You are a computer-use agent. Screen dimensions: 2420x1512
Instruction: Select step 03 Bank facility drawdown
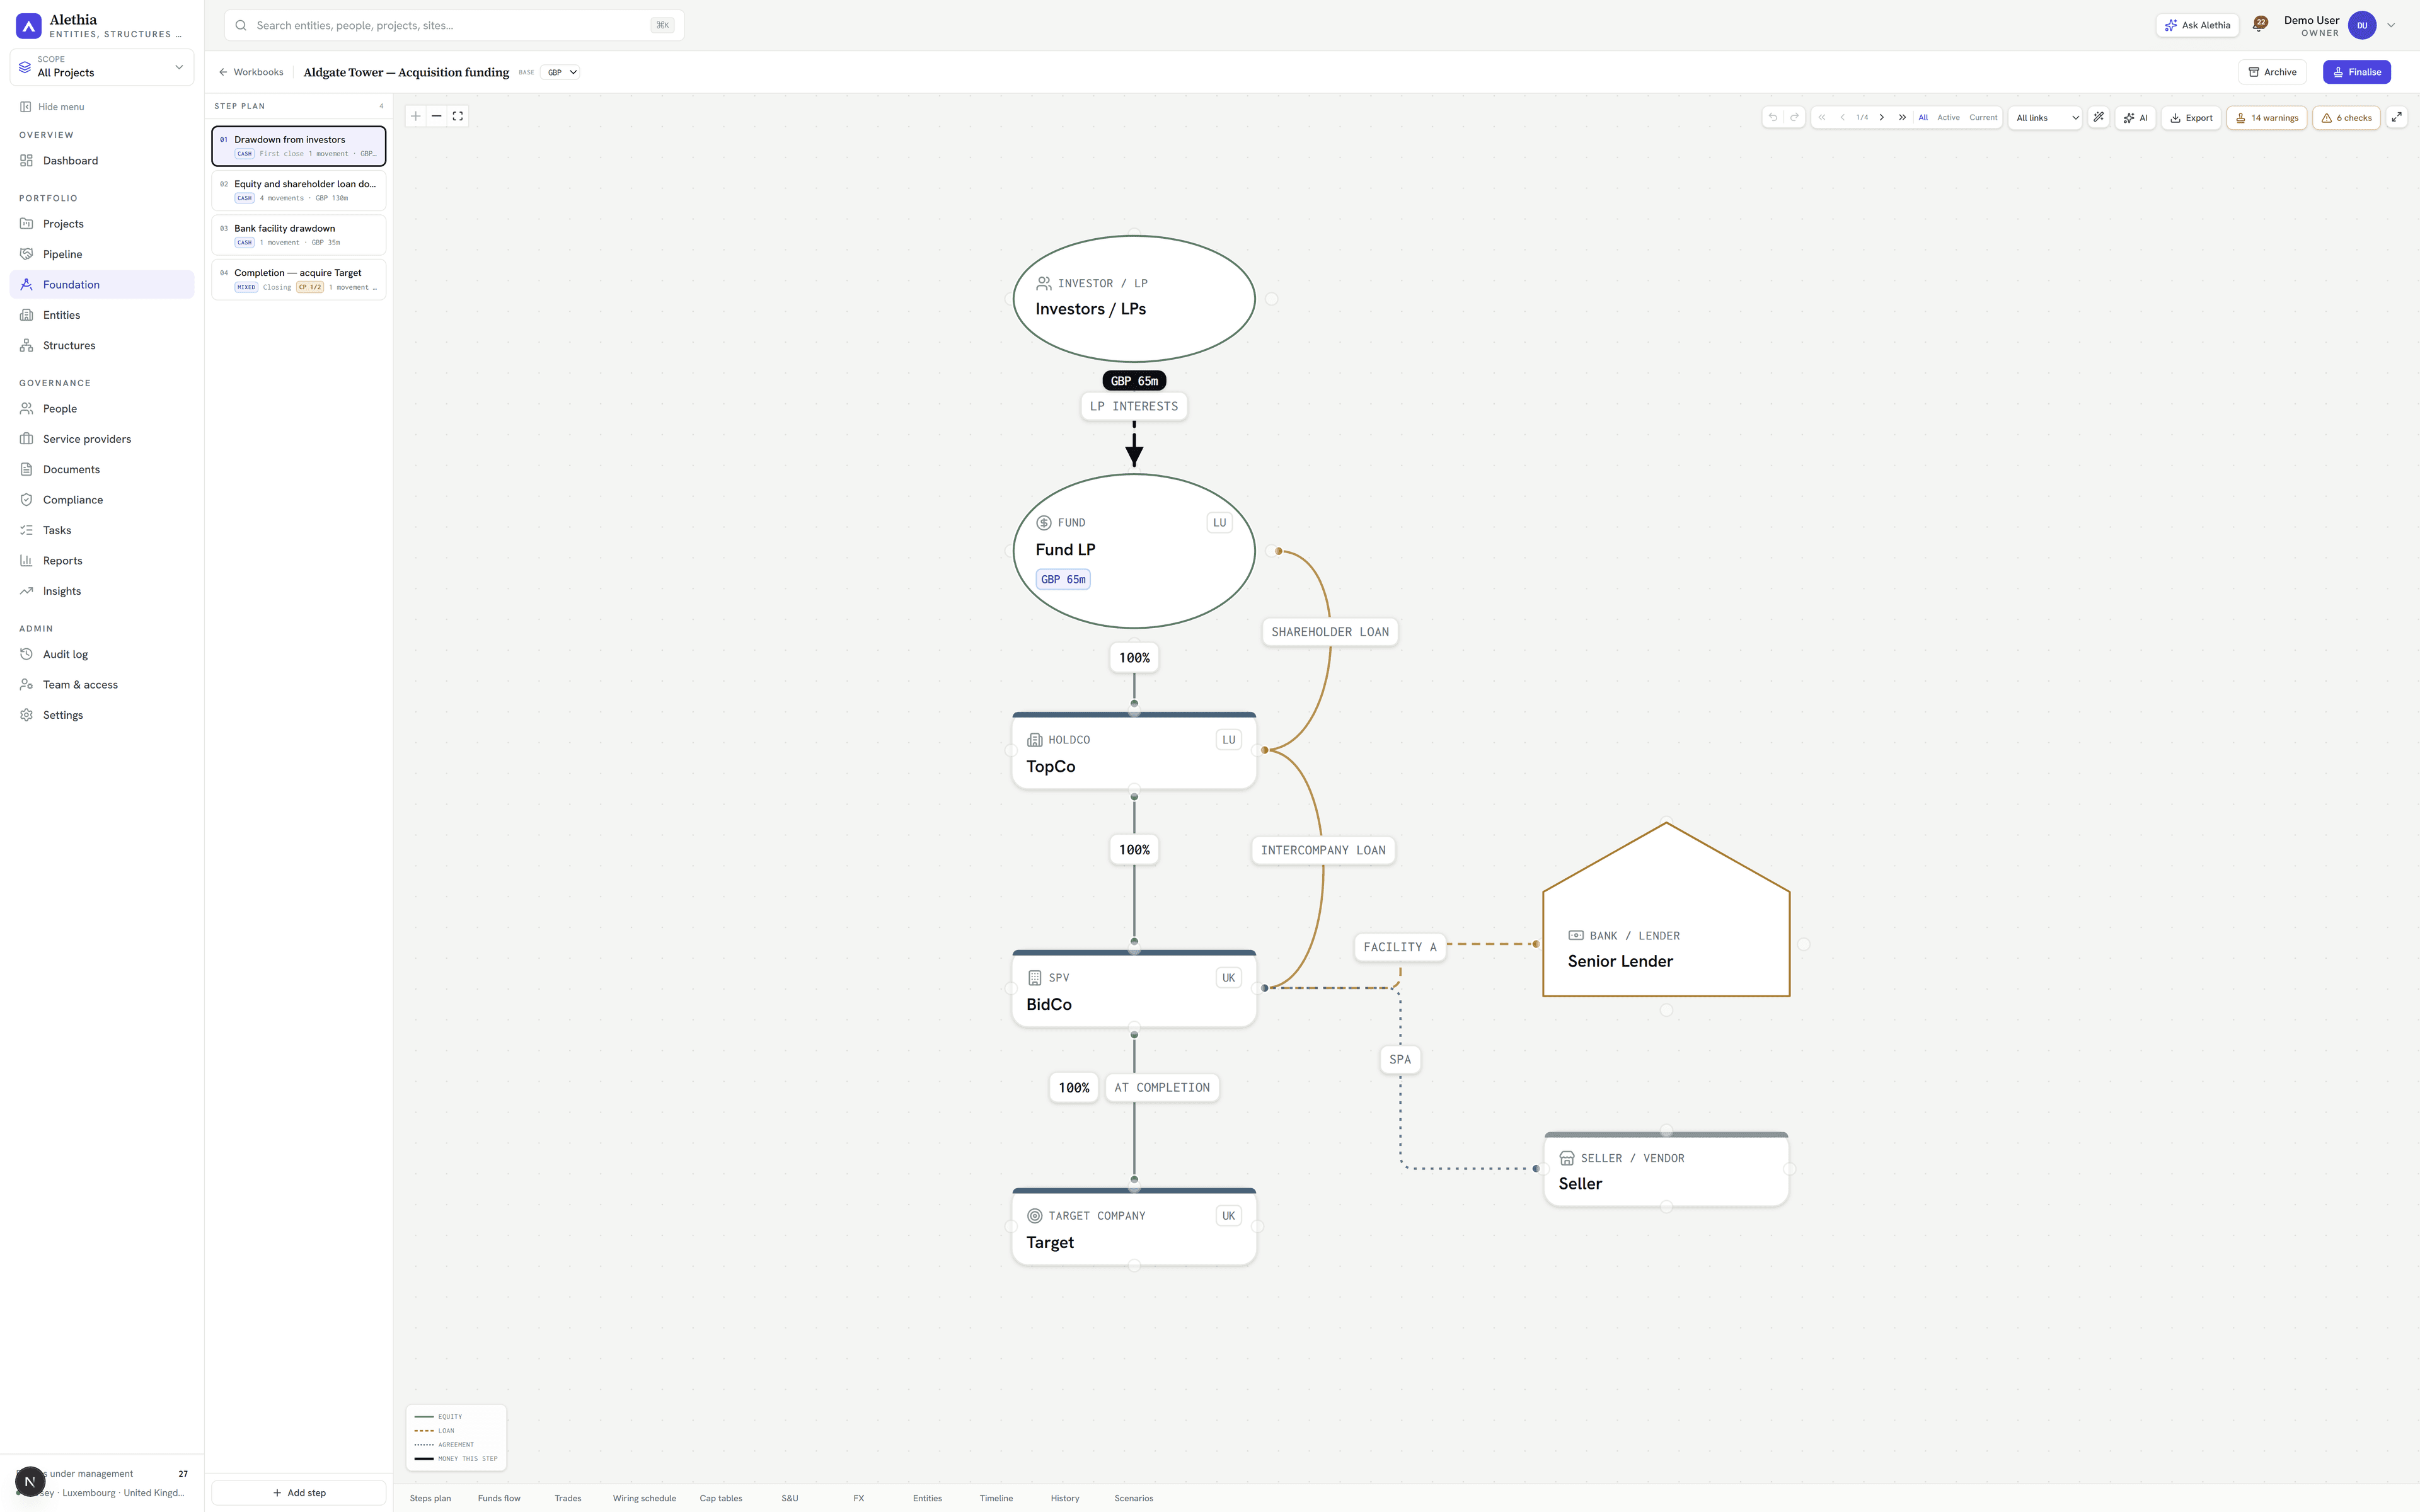pyautogui.click(x=299, y=235)
